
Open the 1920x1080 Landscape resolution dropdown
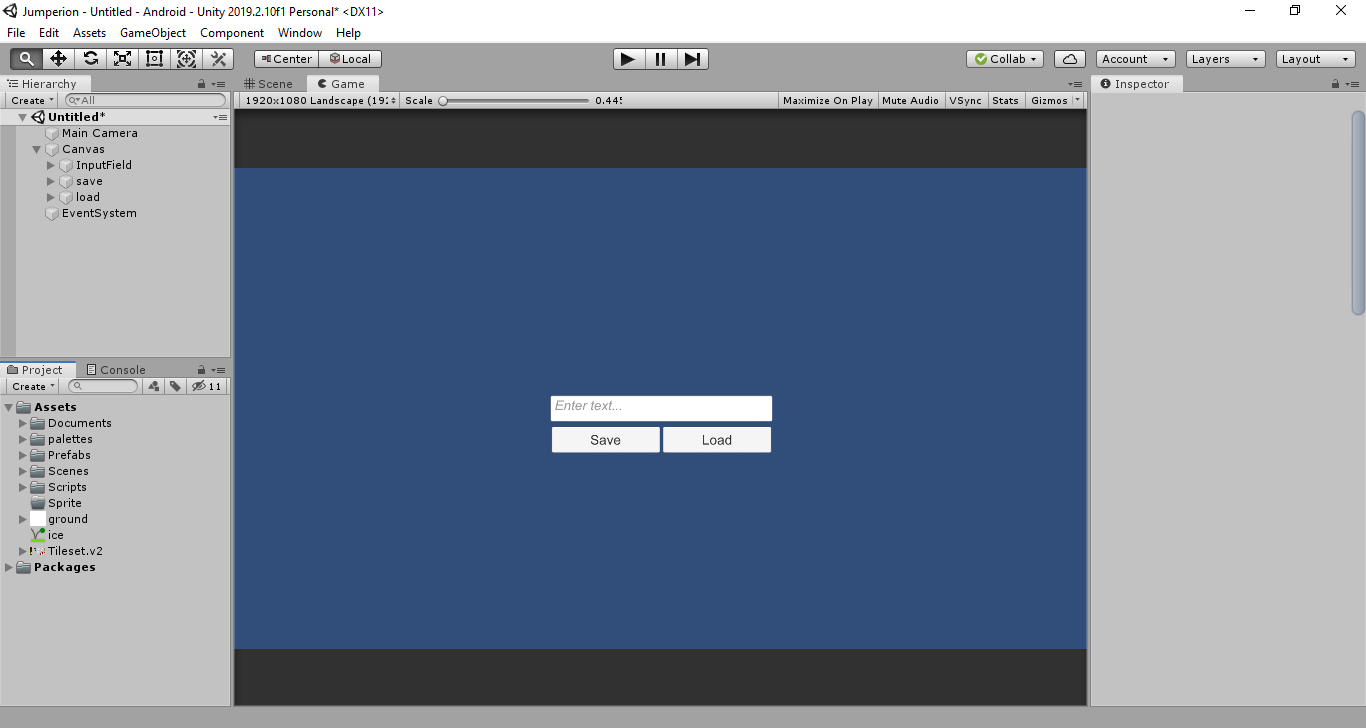(318, 100)
